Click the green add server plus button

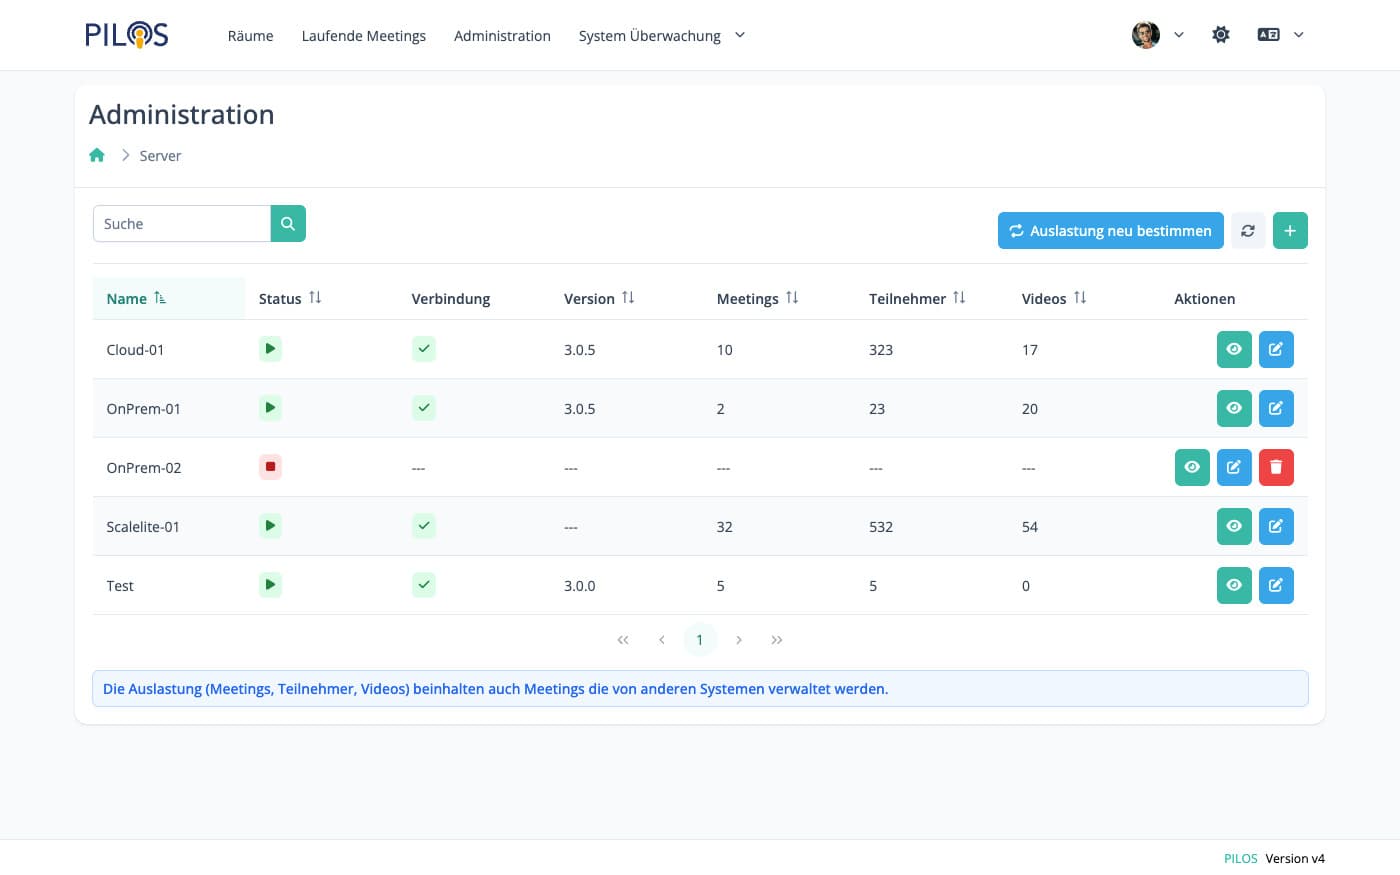tap(1289, 231)
